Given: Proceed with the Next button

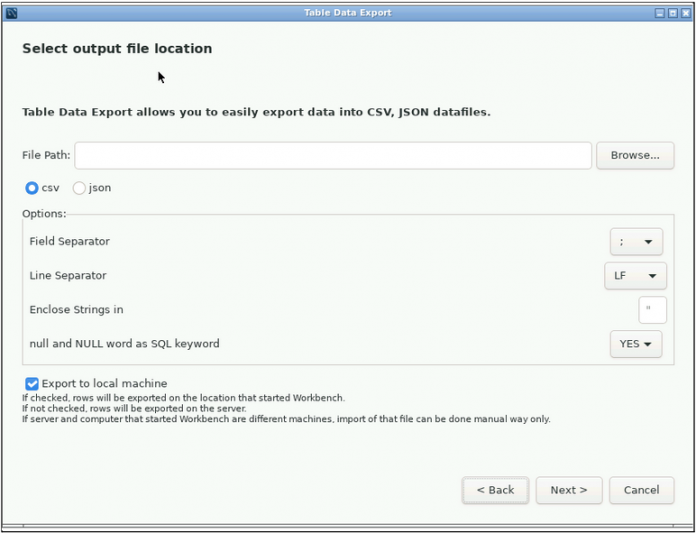Looking at the screenshot, I should click(x=569, y=490).
